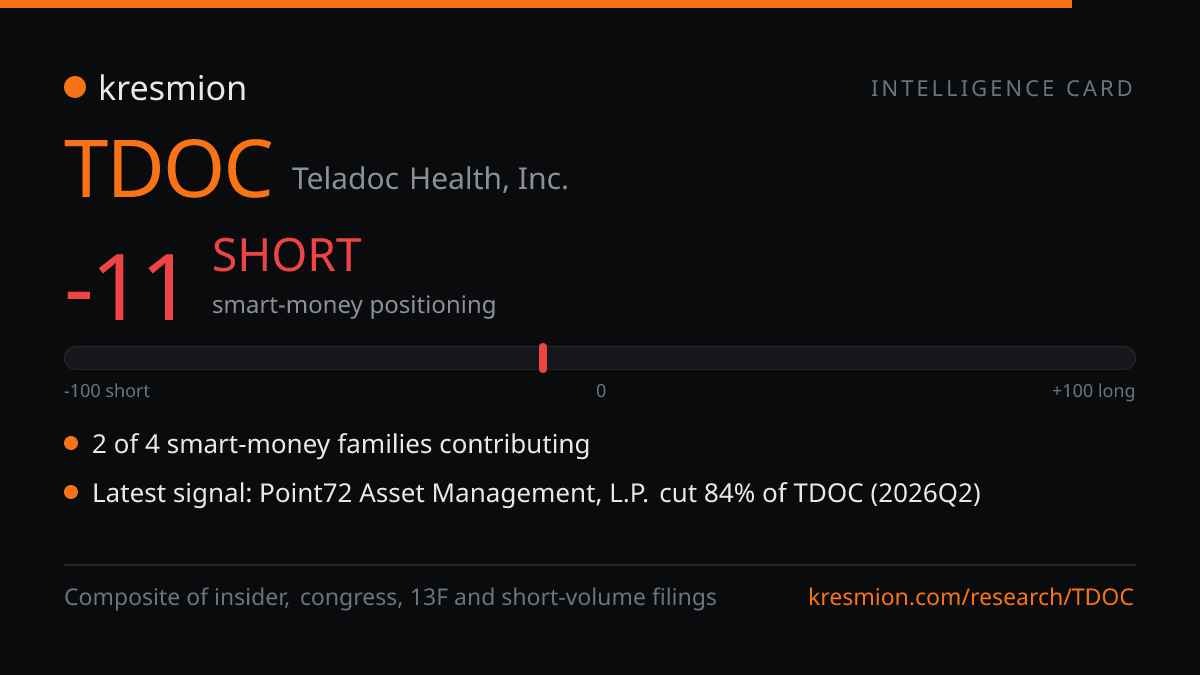Click the -100 short scale label

click(107, 391)
